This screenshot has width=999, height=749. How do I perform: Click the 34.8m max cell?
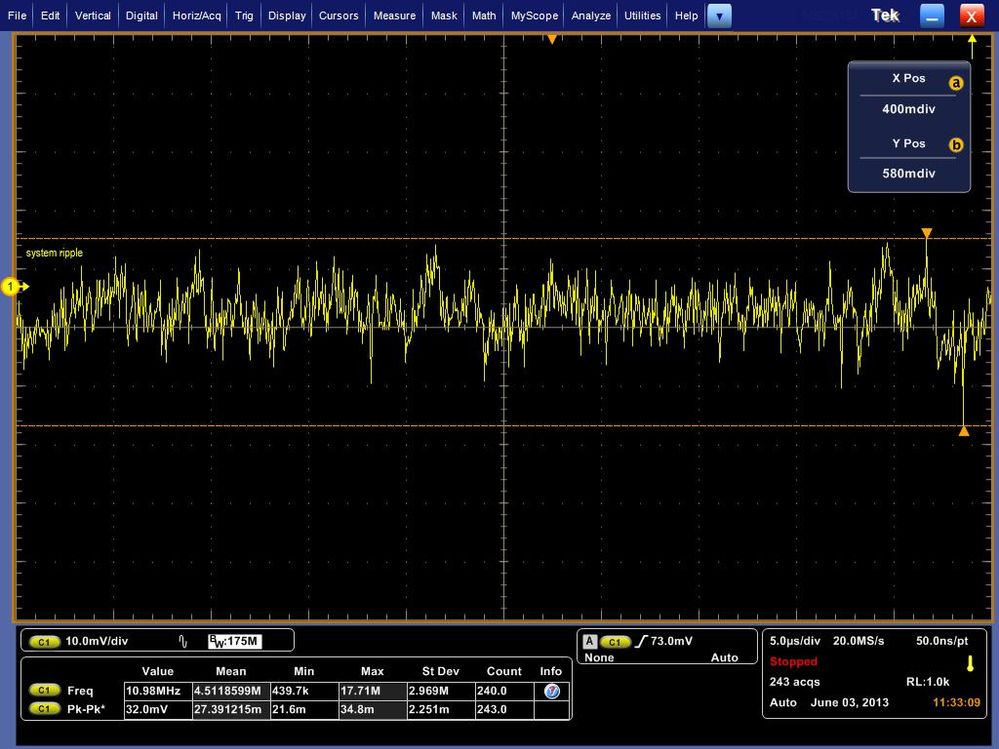coord(373,710)
